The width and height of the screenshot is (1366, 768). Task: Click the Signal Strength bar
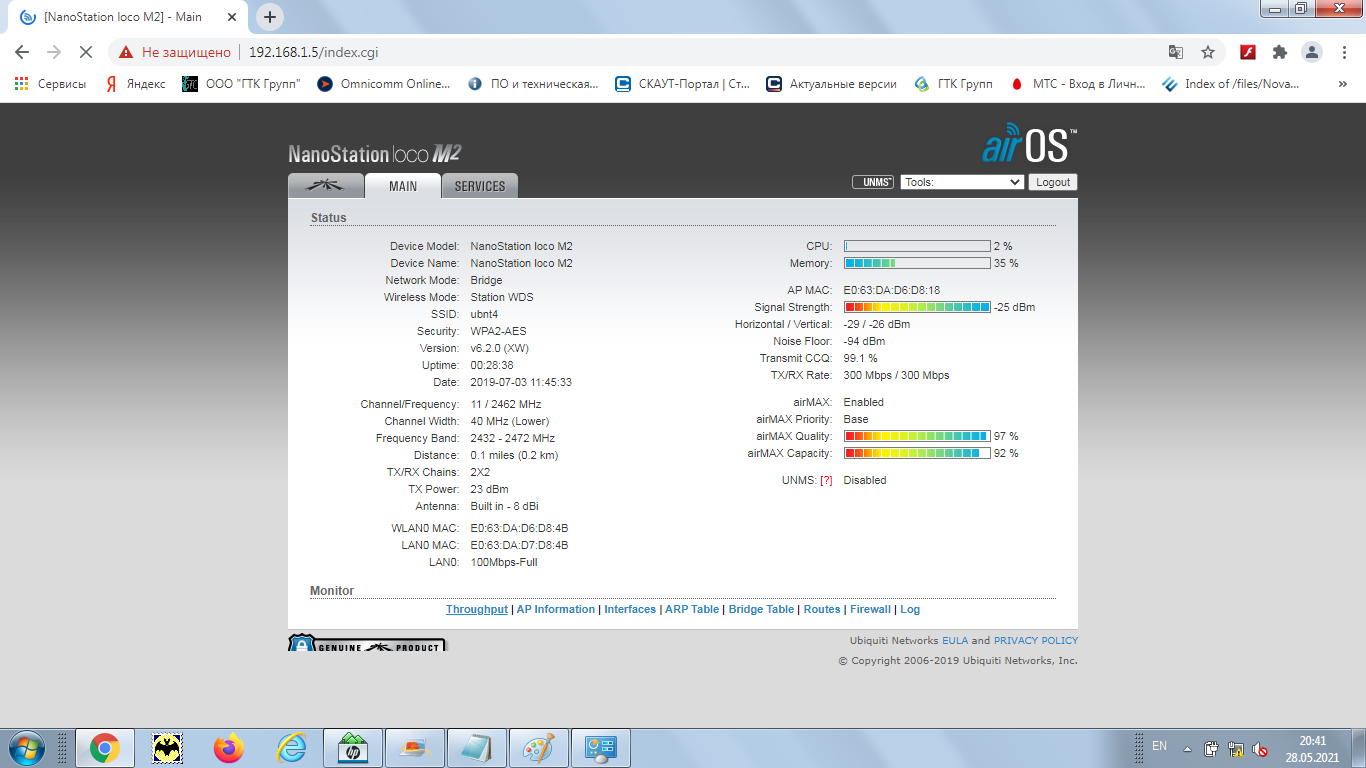tap(917, 307)
